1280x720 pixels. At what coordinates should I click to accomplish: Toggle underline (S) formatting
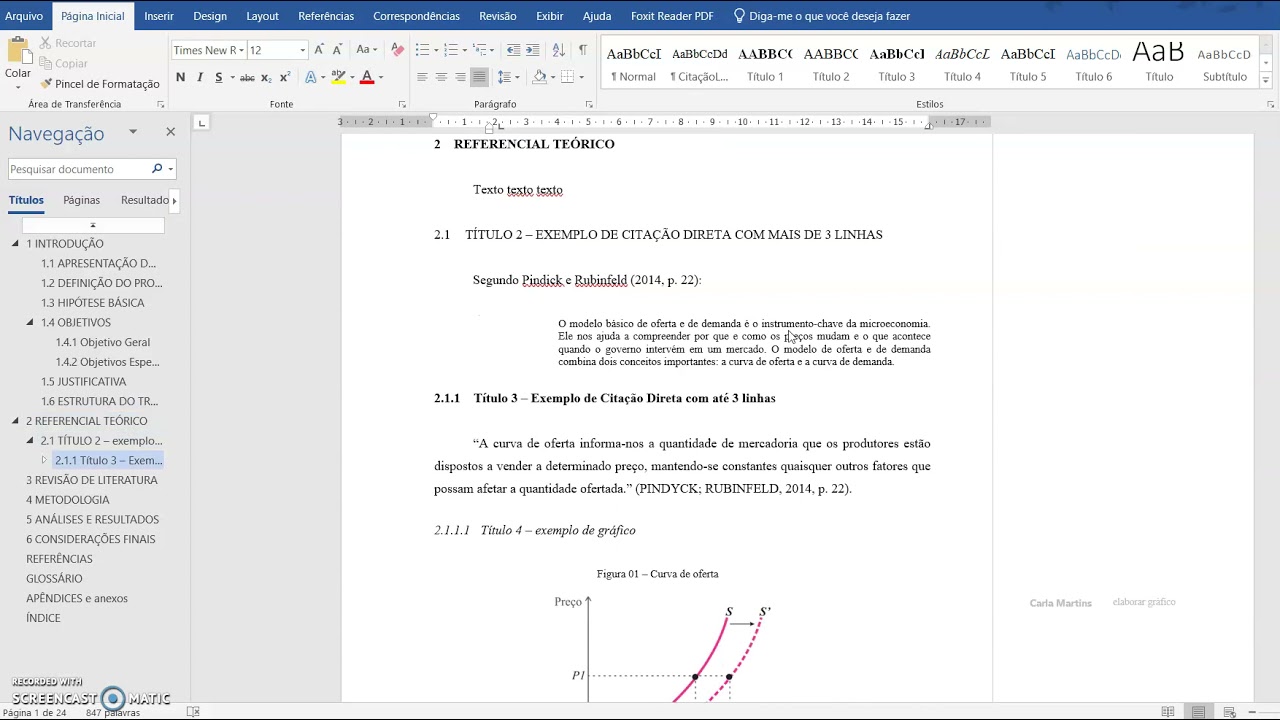coord(218,77)
